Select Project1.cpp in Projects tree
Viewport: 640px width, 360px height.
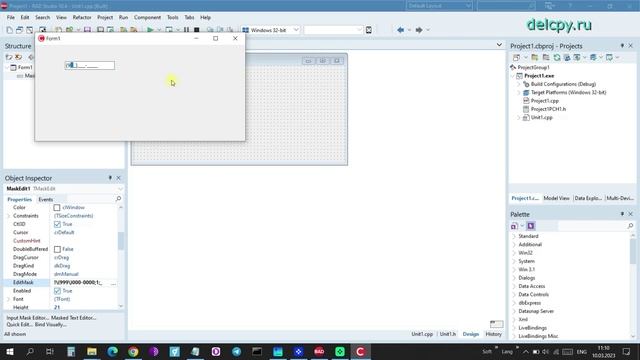544,101
